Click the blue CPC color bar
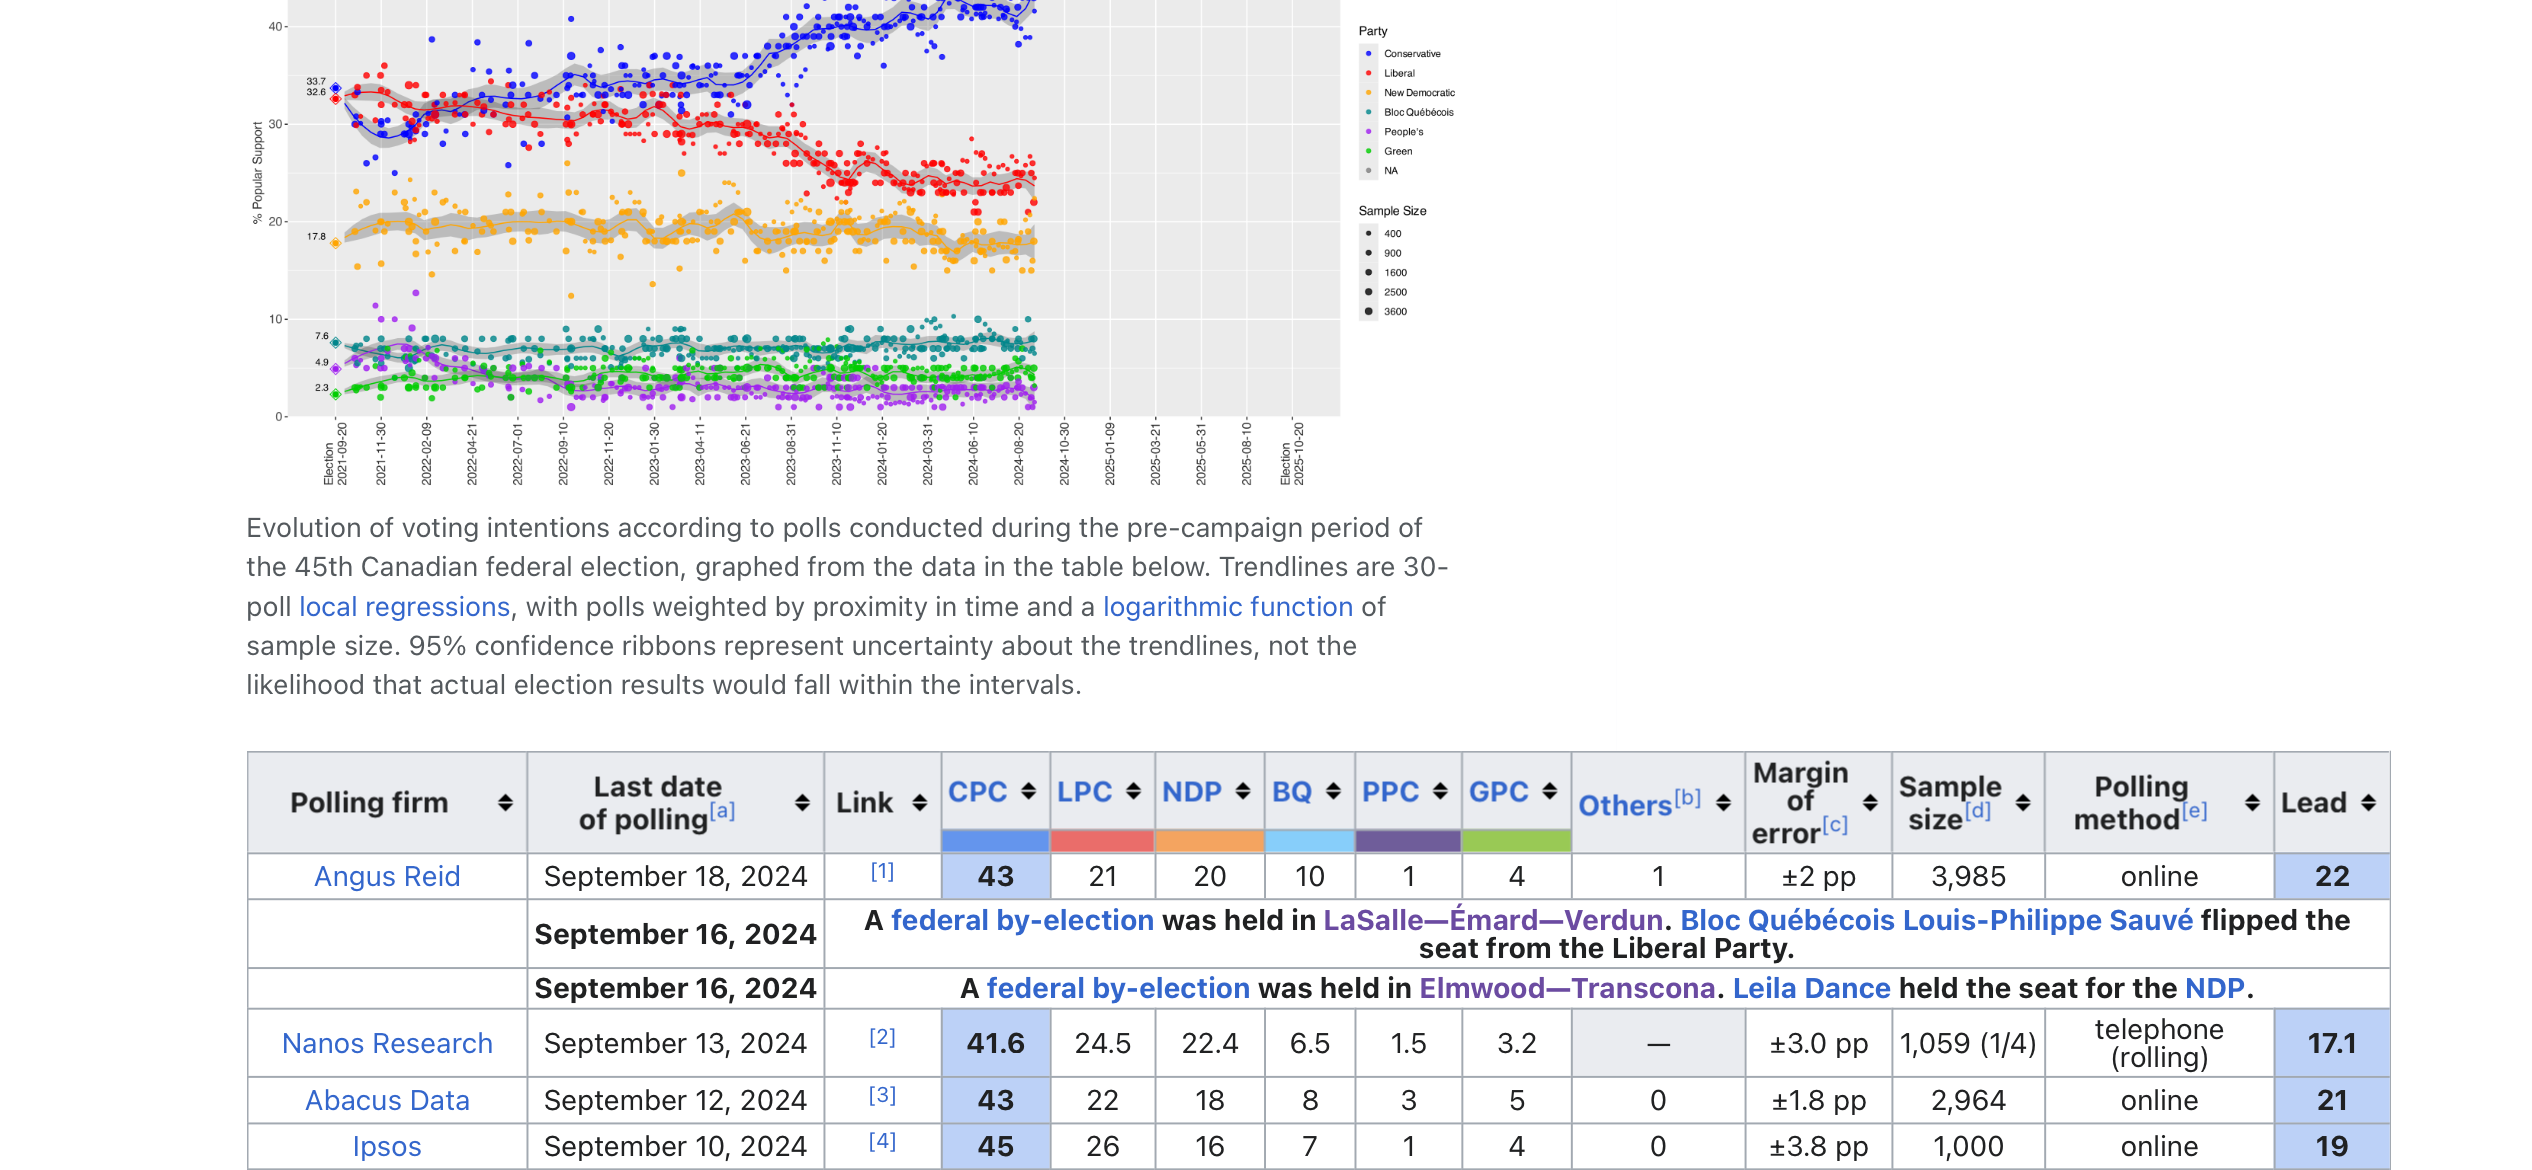 [995, 841]
